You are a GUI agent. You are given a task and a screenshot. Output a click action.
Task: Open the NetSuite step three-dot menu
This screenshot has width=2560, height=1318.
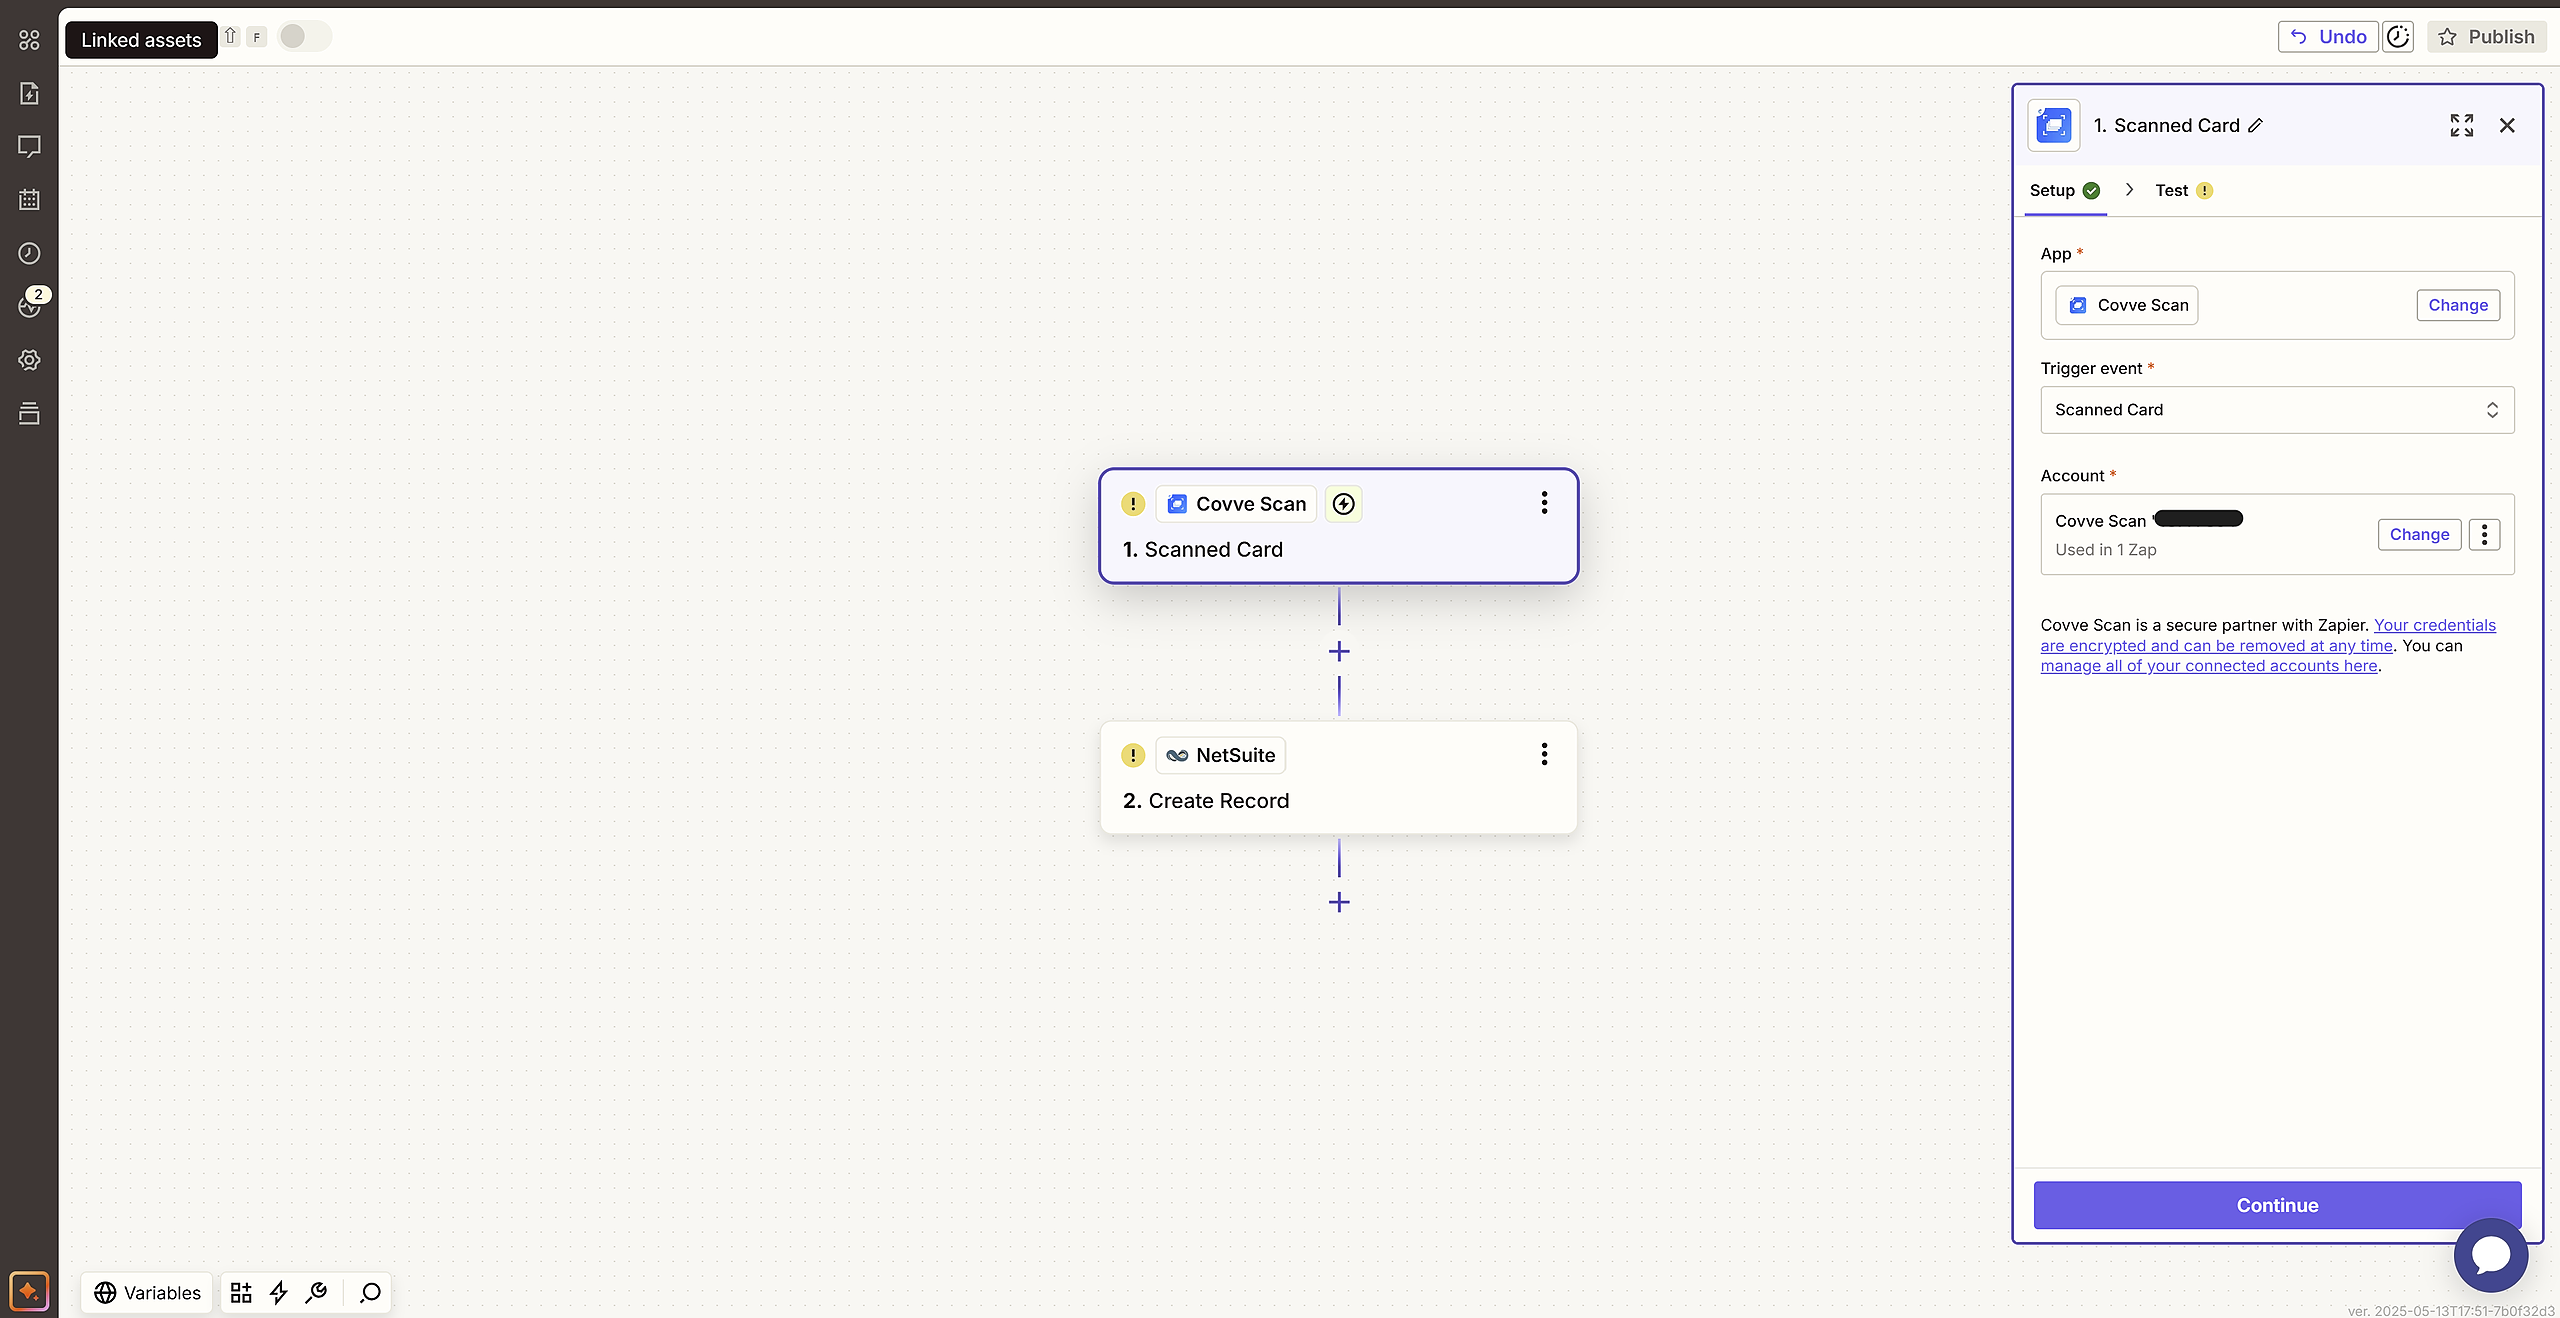click(1544, 754)
